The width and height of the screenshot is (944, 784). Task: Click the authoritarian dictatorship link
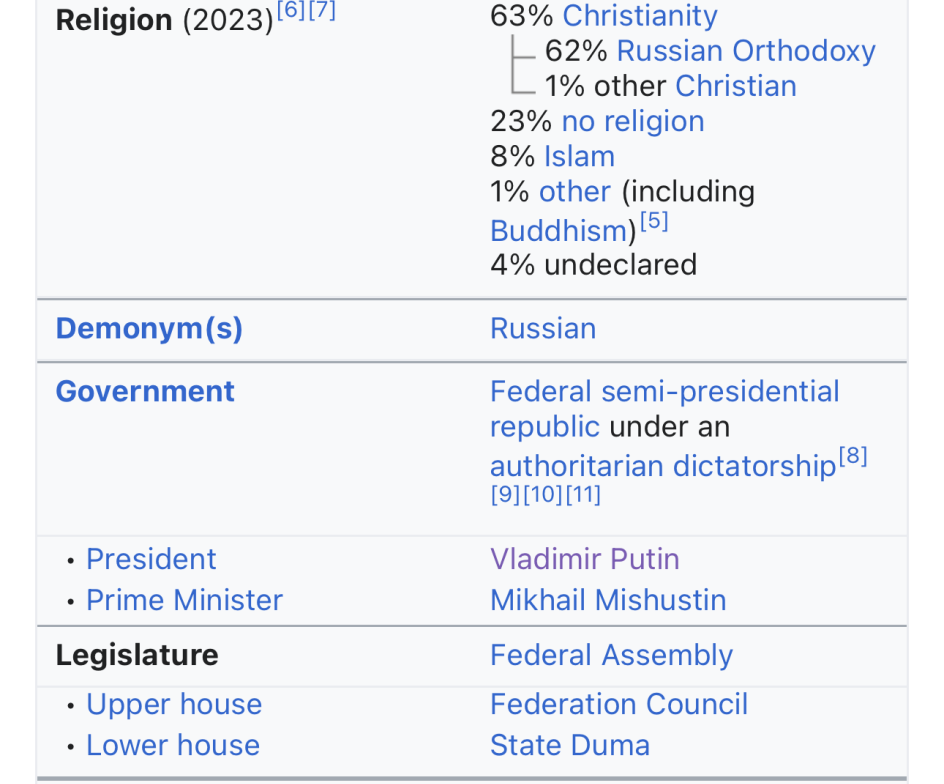coord(662,466)
